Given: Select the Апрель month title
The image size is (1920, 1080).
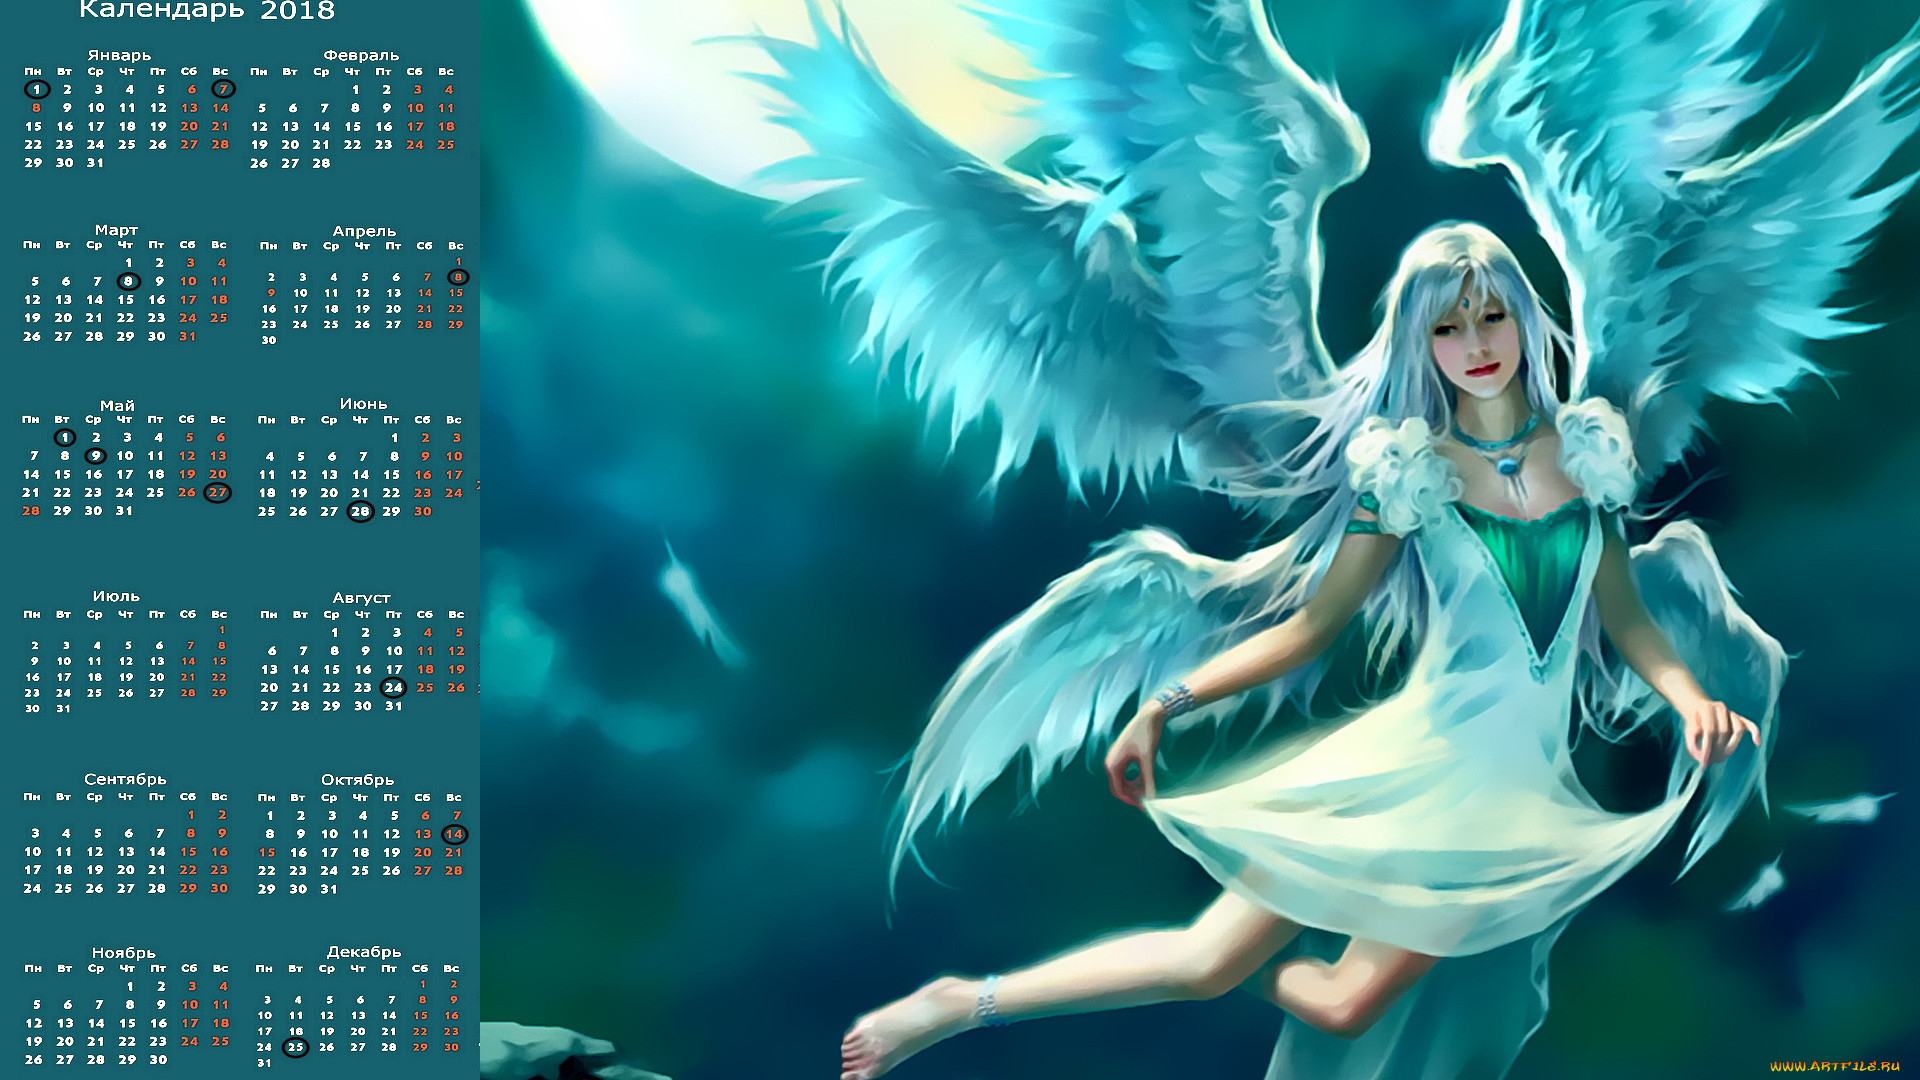Looking at the screenshot, I should click(364, 231).
